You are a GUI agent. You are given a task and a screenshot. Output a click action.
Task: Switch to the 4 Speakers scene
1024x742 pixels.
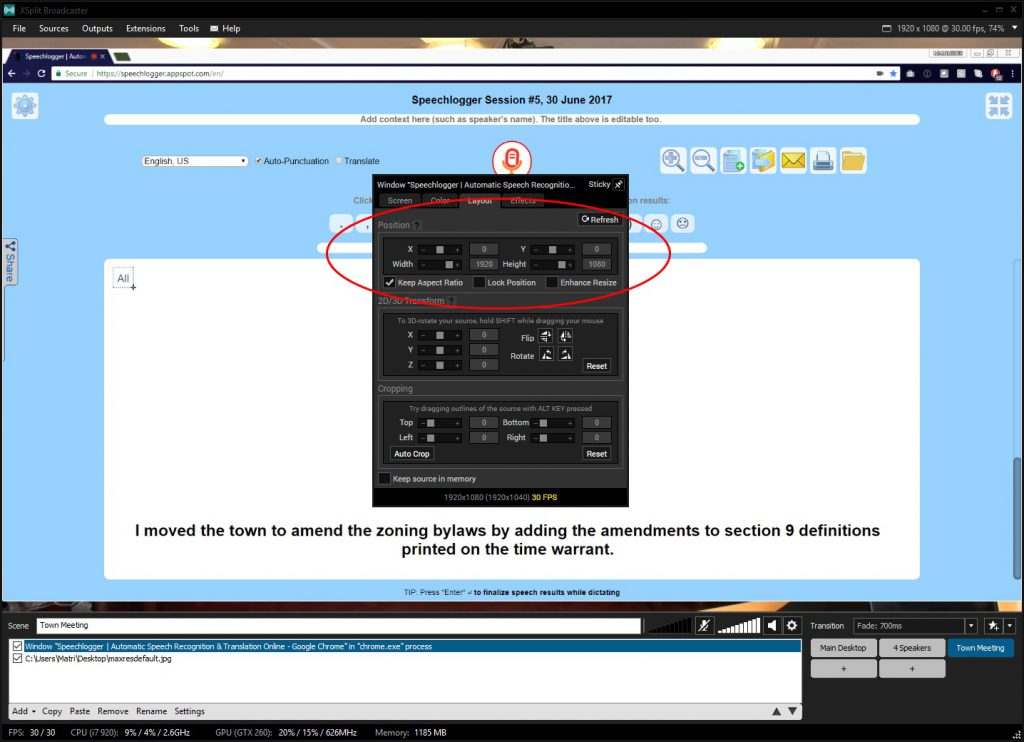912,648
